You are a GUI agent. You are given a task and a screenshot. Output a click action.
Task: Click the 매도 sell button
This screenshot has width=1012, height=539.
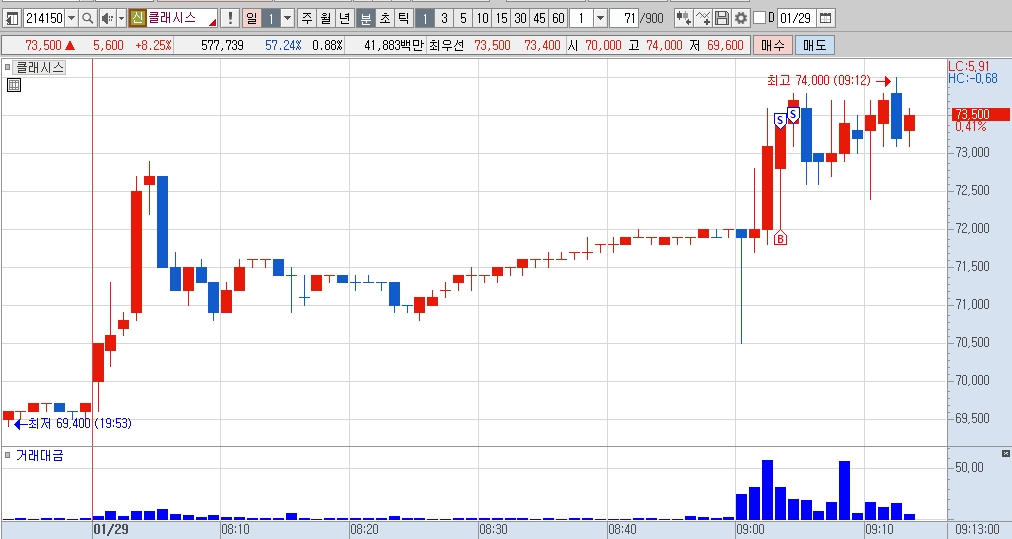click(815, 45)
